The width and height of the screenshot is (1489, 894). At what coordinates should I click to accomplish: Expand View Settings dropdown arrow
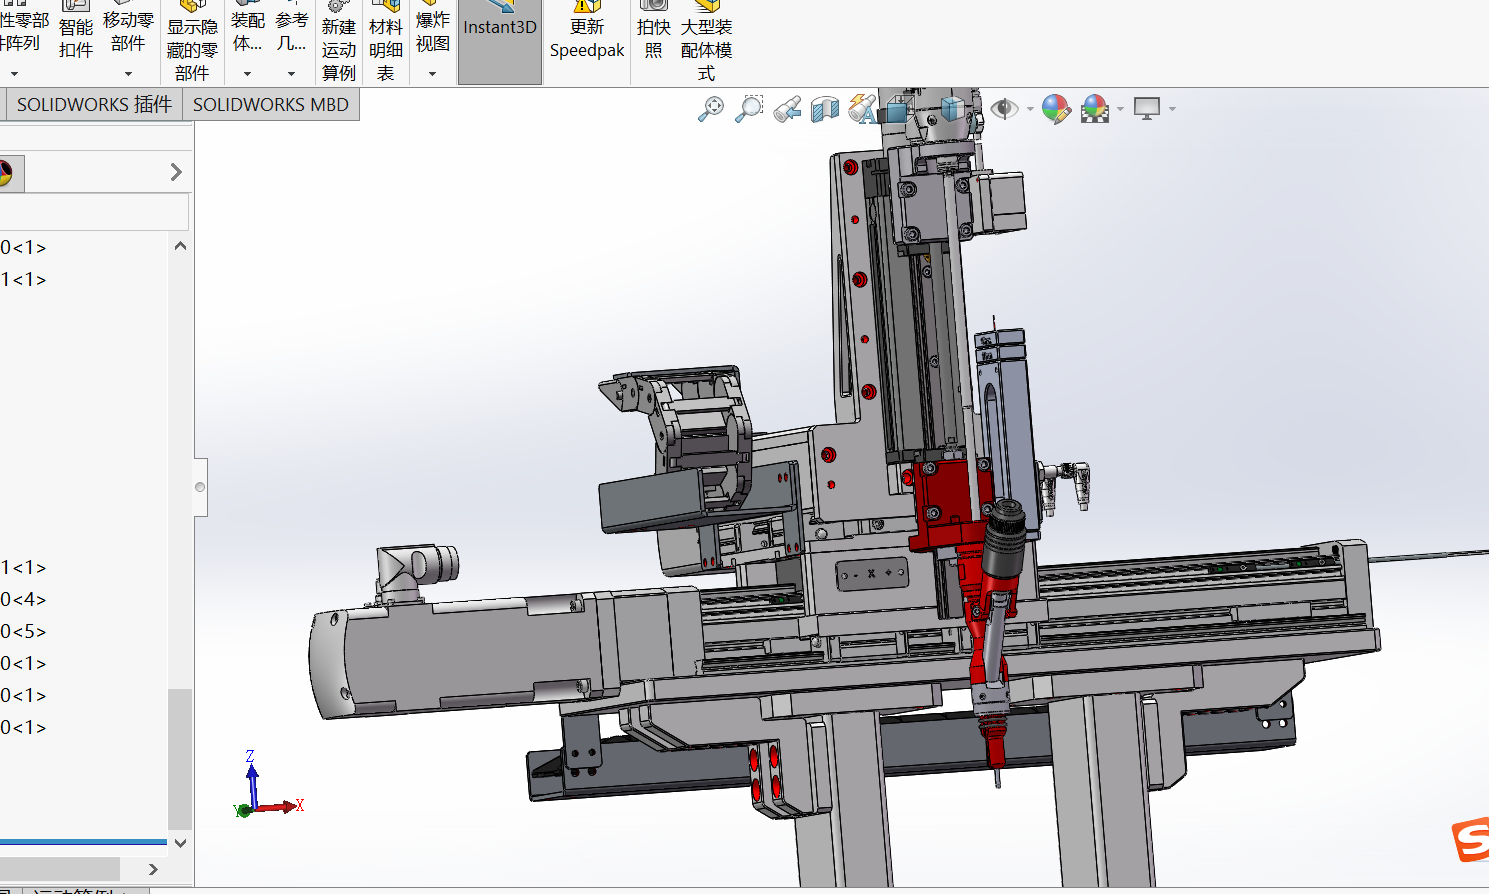pyautogui.click(x=1172, y=109)
